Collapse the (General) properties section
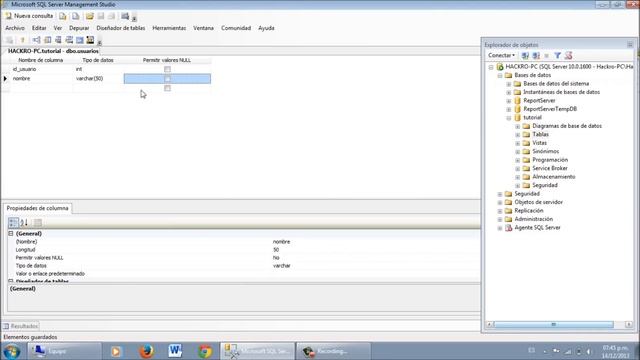This screenshot has height=360, width=640. (11, 233)
